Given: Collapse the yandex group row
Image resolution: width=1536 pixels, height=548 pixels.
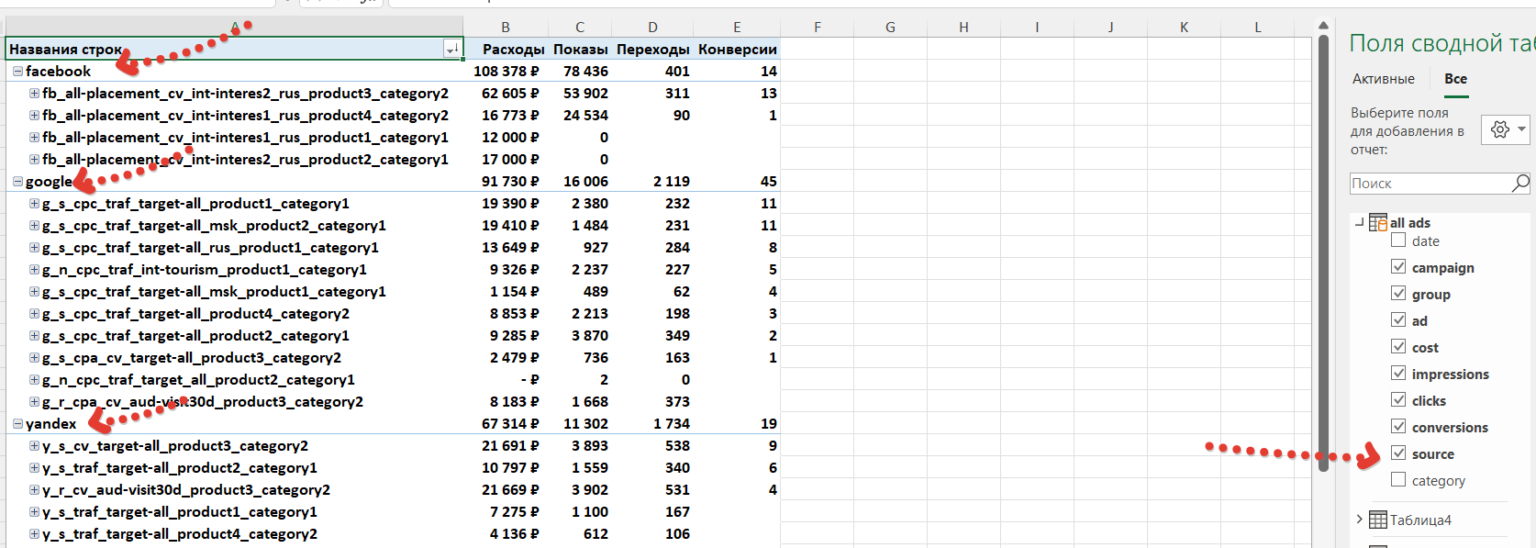Looking at the screenshot, I should pyautogui.click(x=18, y=424).
